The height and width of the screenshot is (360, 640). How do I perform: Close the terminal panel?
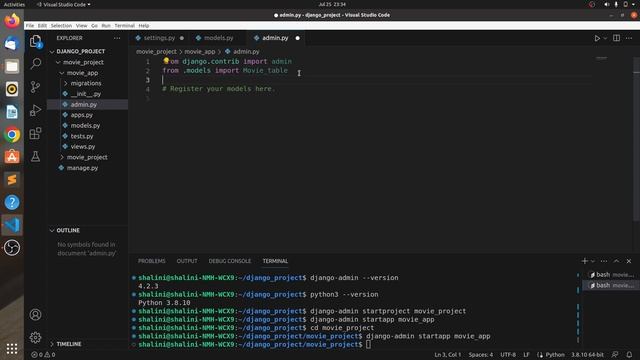coord(629,261)
